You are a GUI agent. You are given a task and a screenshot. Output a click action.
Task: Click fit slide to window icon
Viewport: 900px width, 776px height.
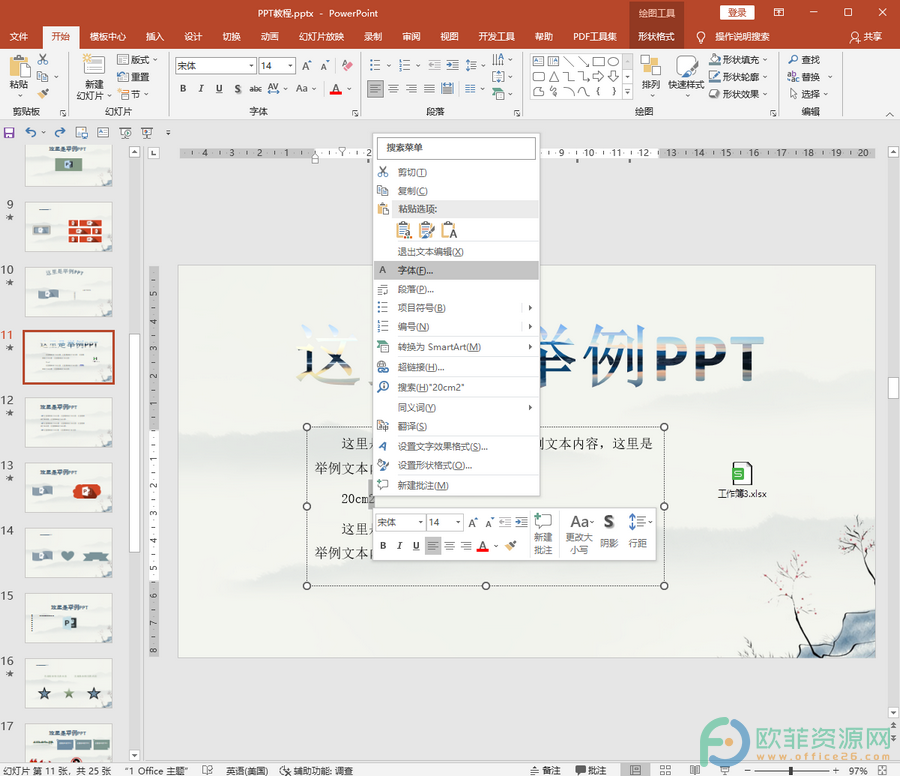coord(883,770)
